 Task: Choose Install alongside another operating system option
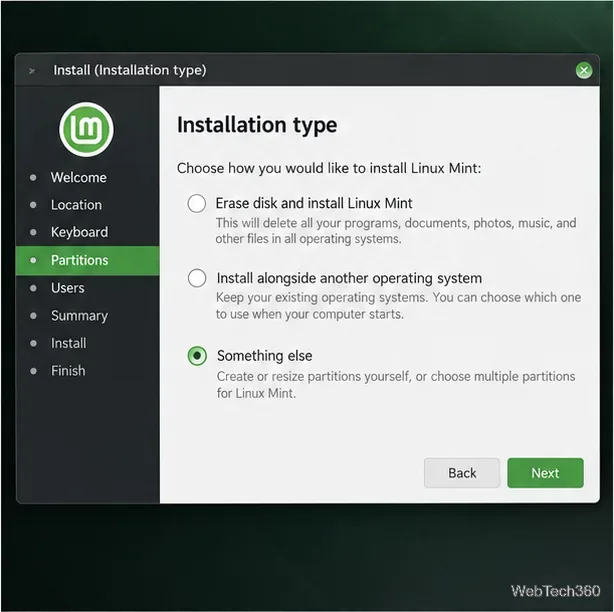coord(197,278)
